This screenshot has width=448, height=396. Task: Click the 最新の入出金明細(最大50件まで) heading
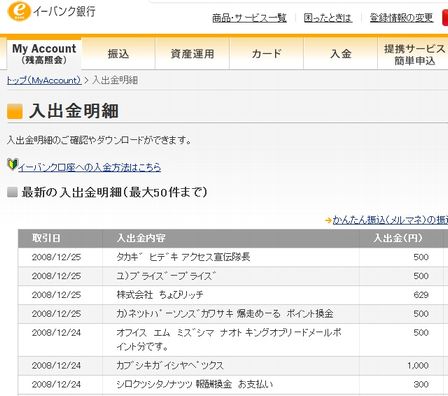click(114, 192)
